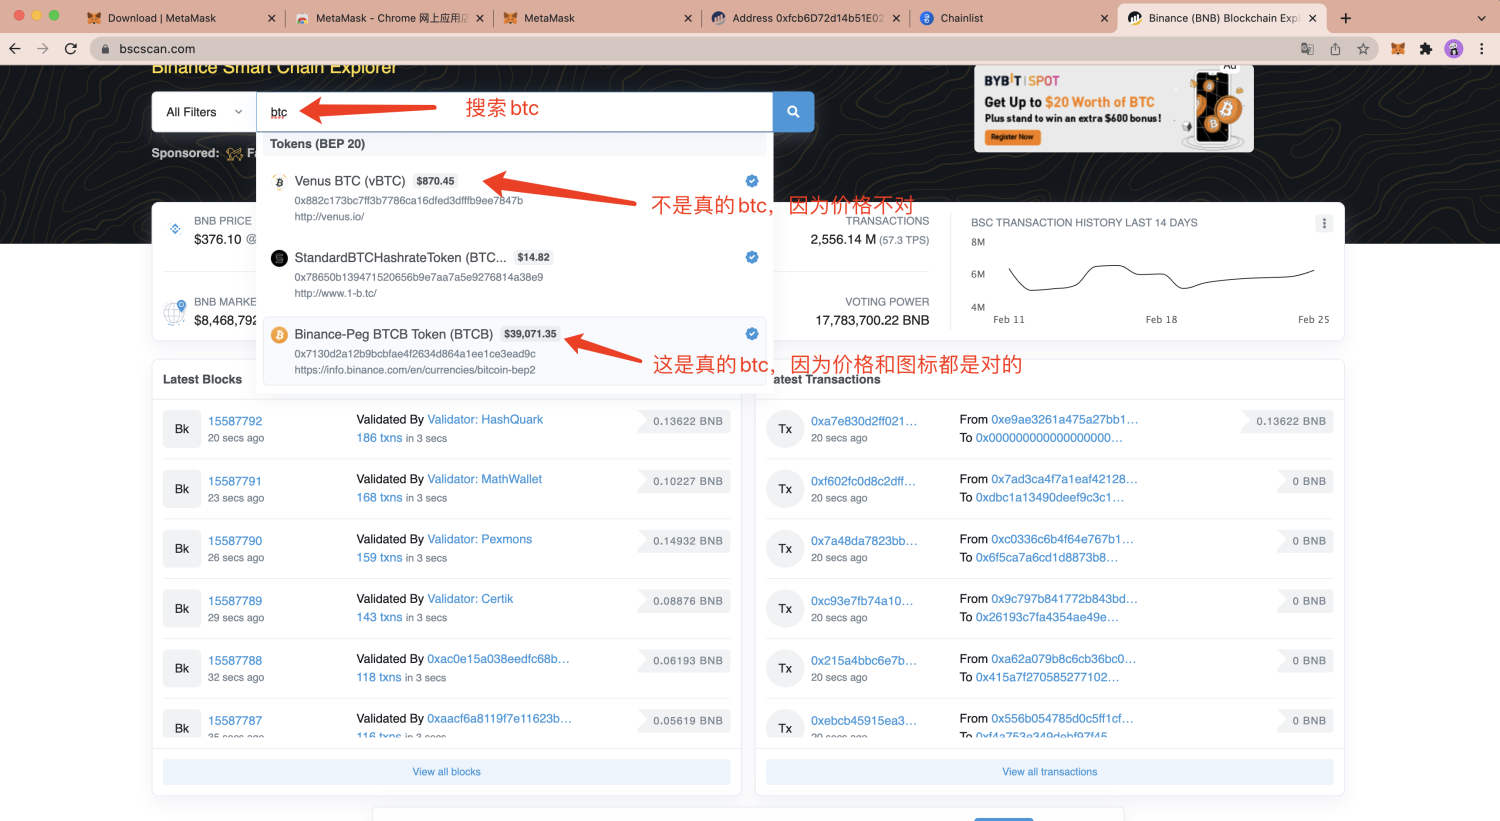Select Venus BTC (vBTC) search result
1500x821 pixels.
(515, 198)
